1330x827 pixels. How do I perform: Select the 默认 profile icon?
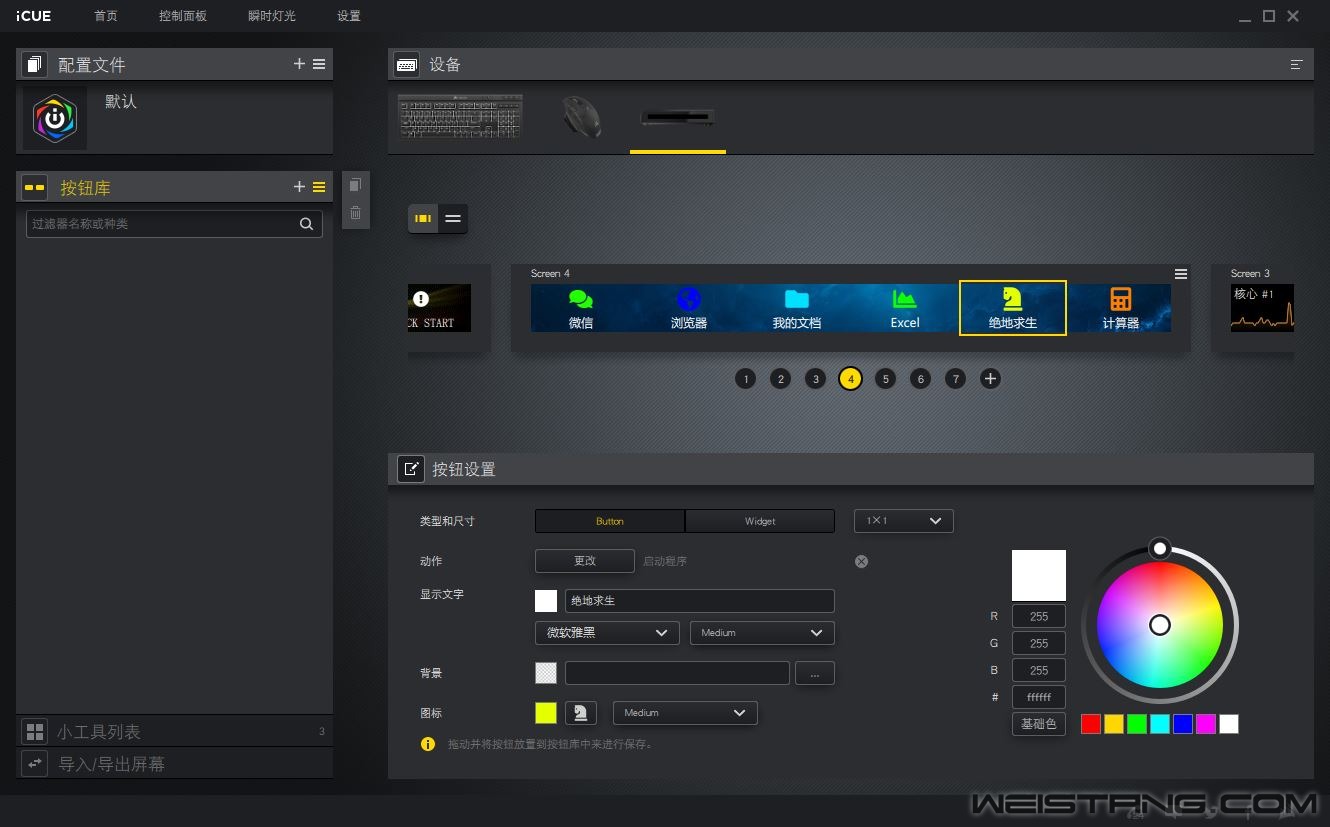coord(55,118)
